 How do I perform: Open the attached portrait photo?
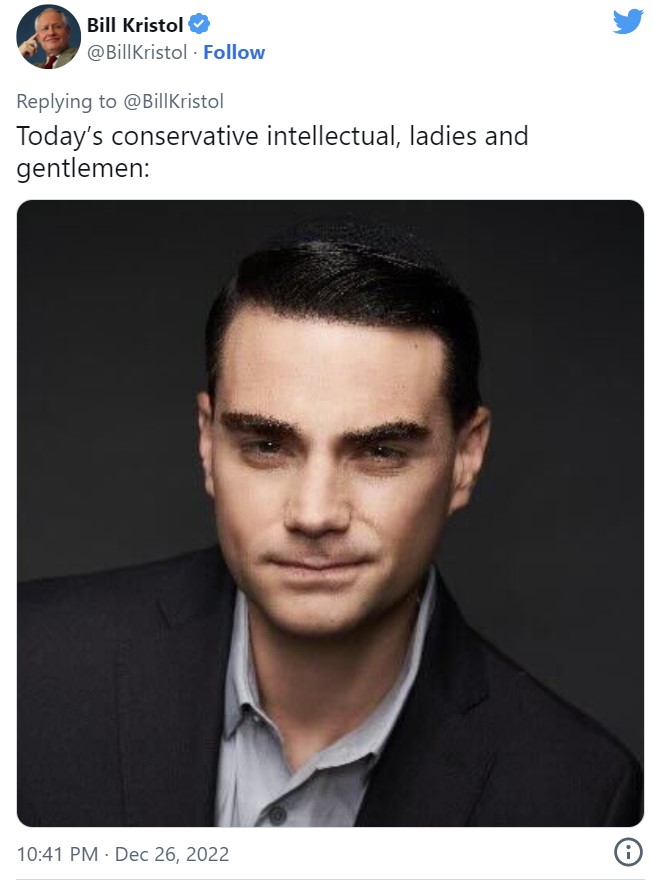click(x=330, y=513)
